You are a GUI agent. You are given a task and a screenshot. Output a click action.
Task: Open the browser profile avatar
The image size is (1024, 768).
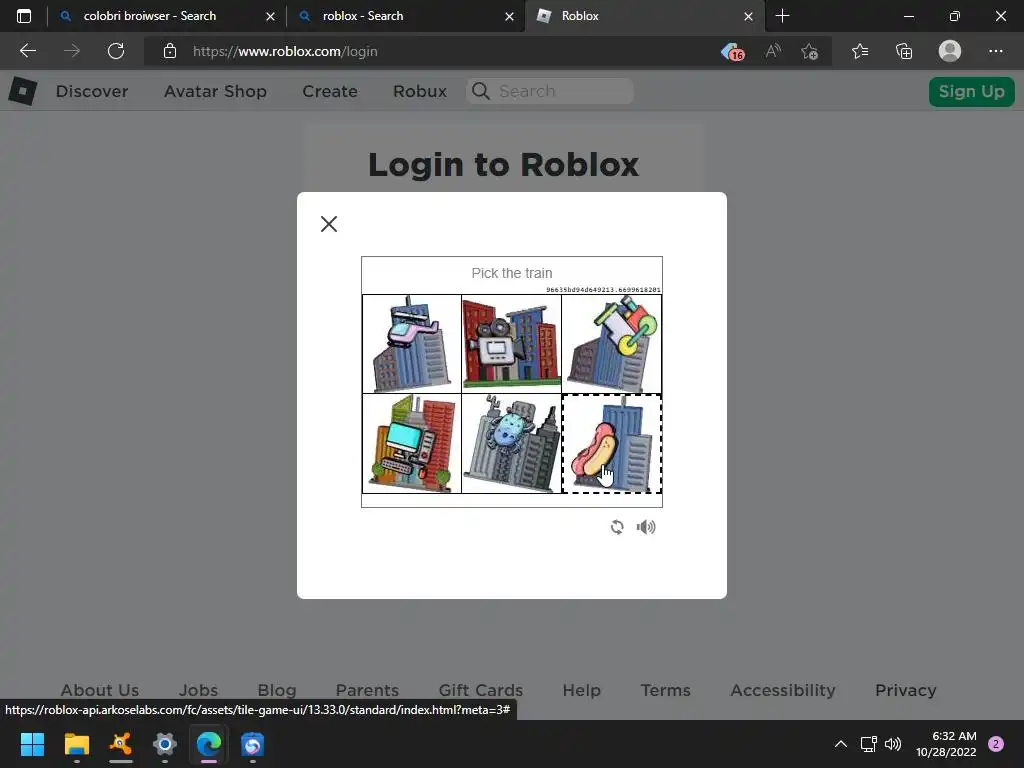point(950,51)
